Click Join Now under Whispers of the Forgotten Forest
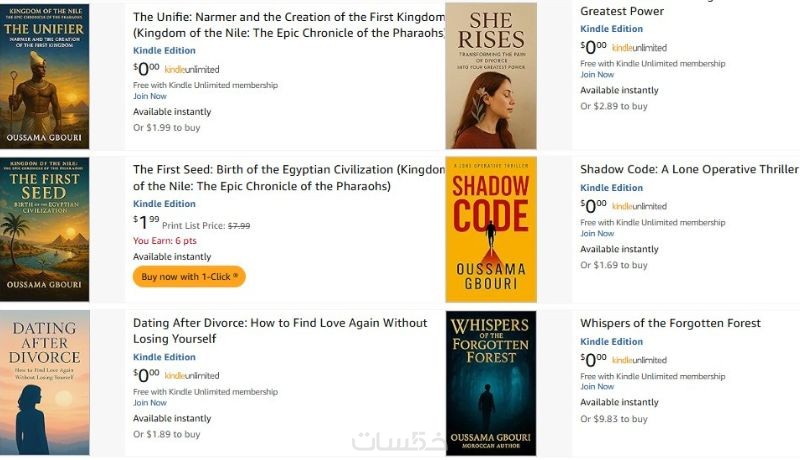Image resolution: width=800 pixels, height=460 pixels. [x=597, y=387]
